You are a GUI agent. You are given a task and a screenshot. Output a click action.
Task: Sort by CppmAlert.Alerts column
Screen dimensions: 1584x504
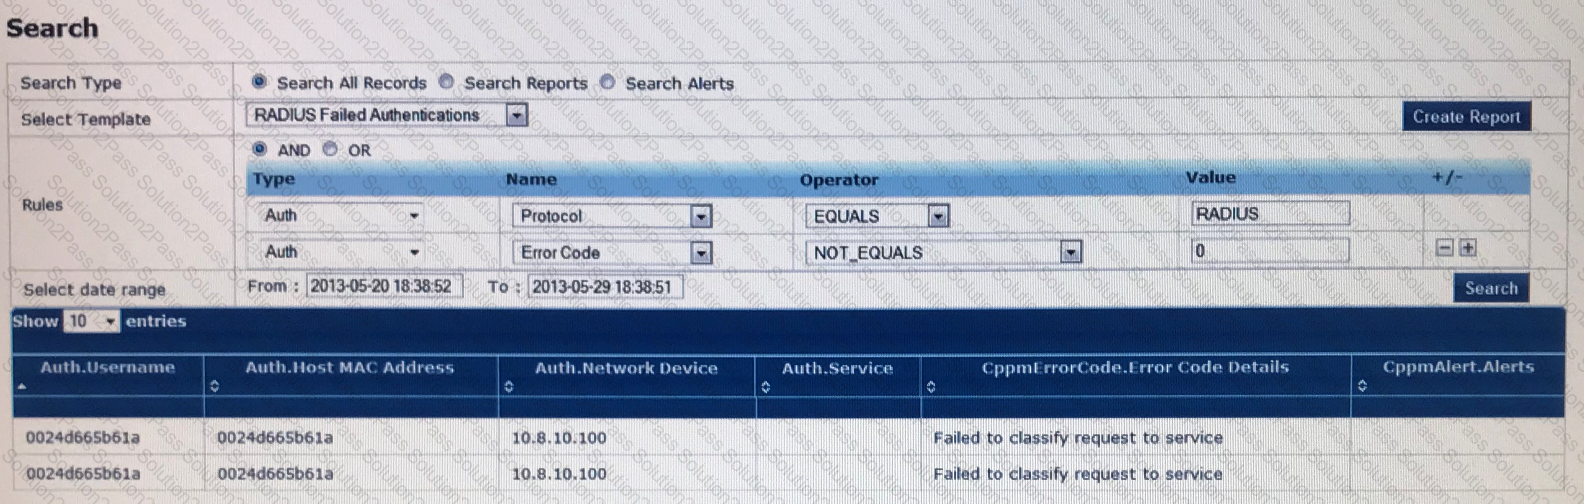tap(1362, 386)
